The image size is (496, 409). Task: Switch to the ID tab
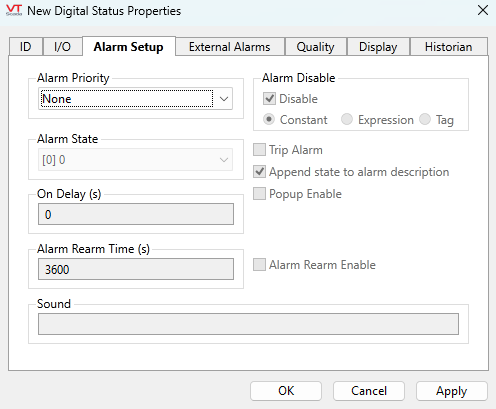[x=26, y=47]
